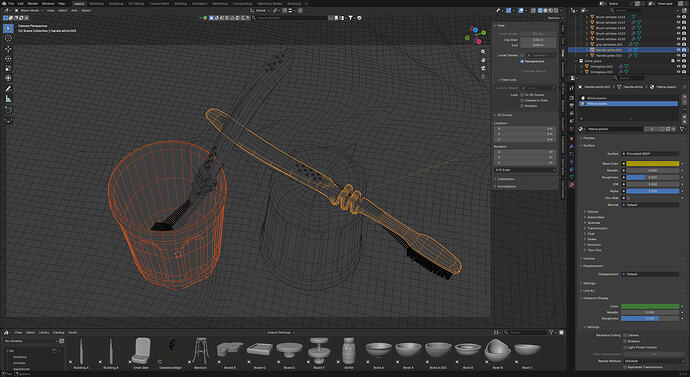Toggle render camera for Handle.white.002
Screen dimensions: 690x377
pyautogui.click(x=684, y=50)
